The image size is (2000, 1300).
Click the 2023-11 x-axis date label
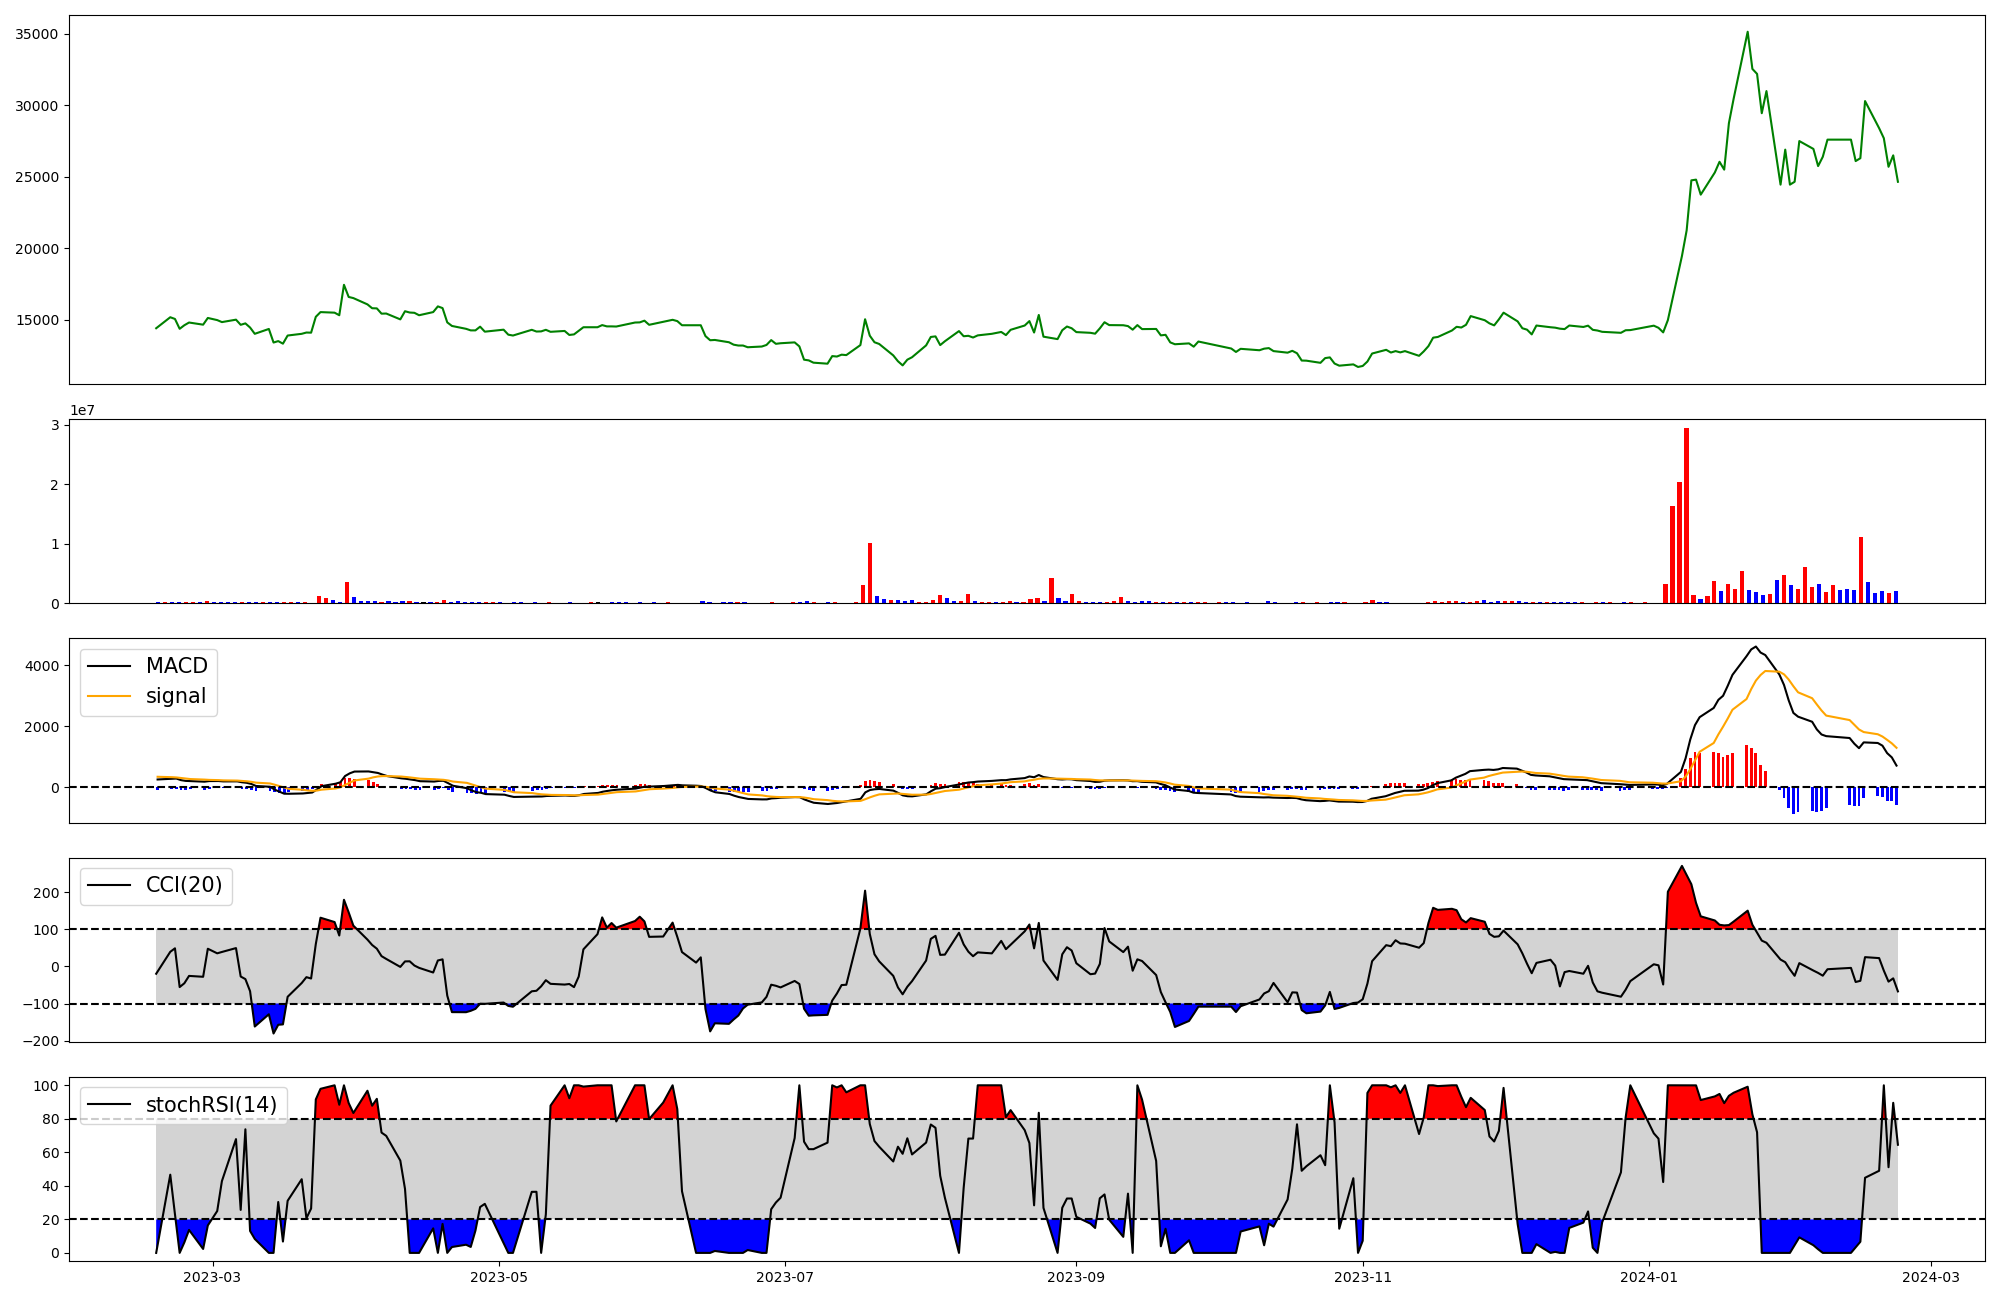coord(1363,1277)
